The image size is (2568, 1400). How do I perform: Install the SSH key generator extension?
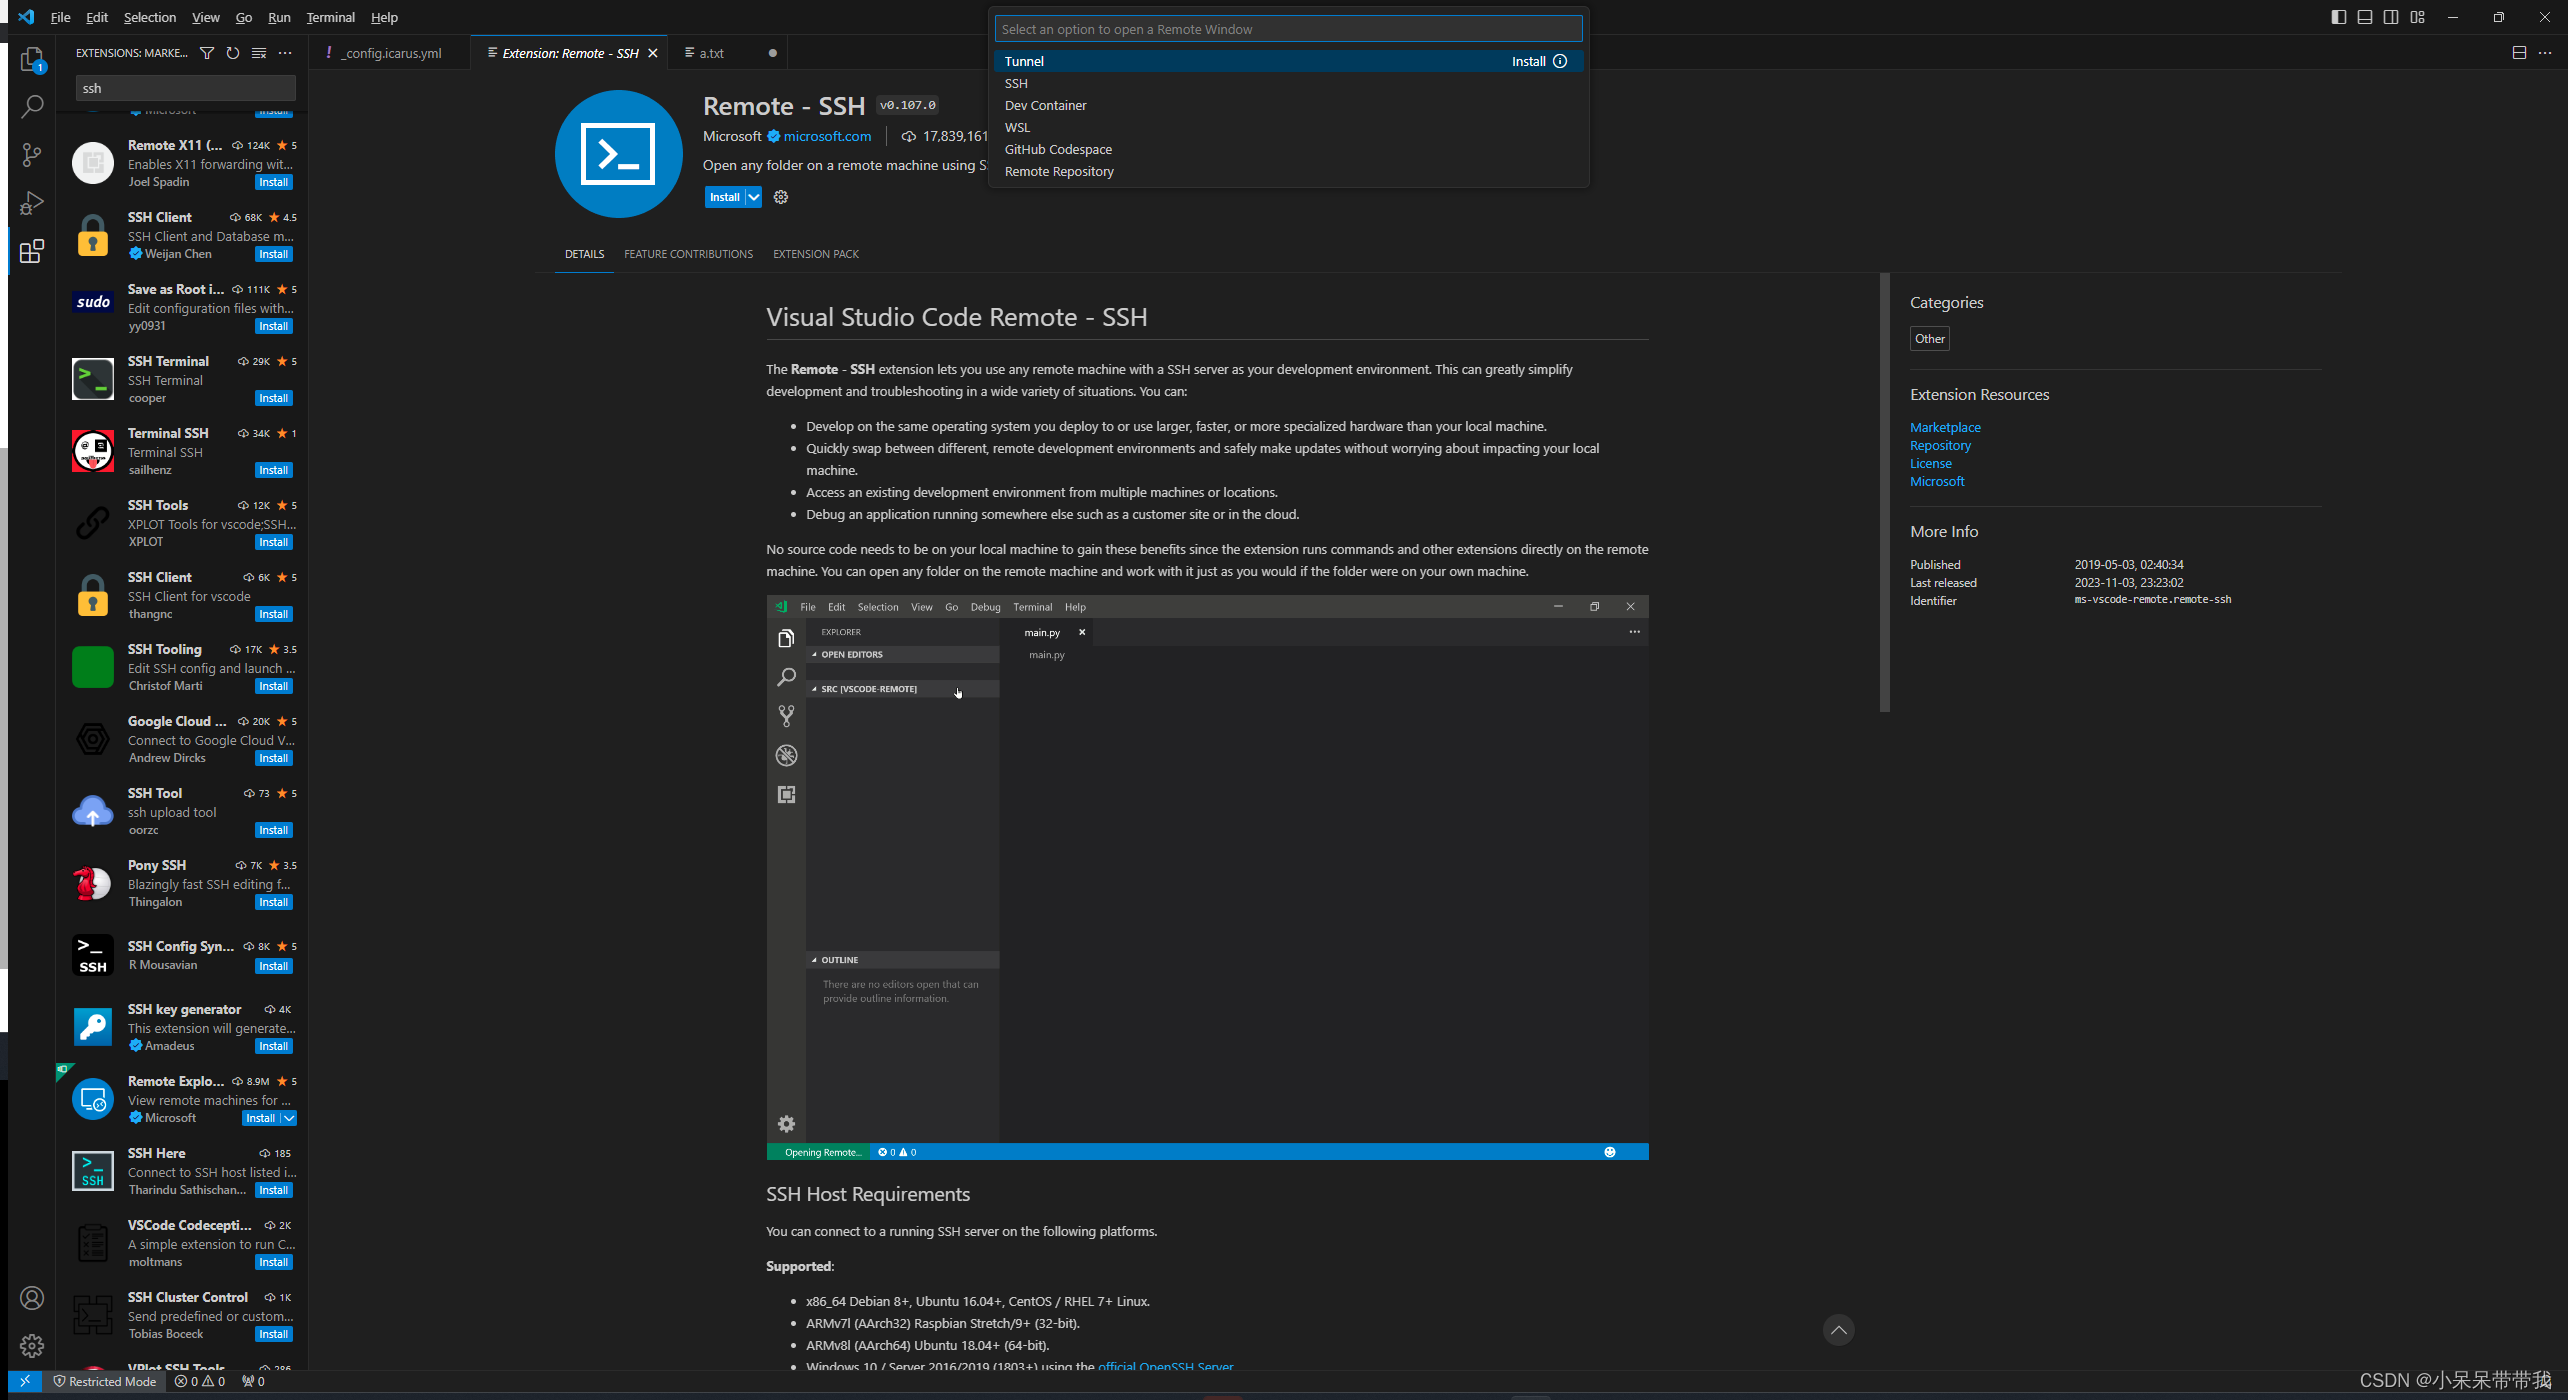(x=274, y=1046)
